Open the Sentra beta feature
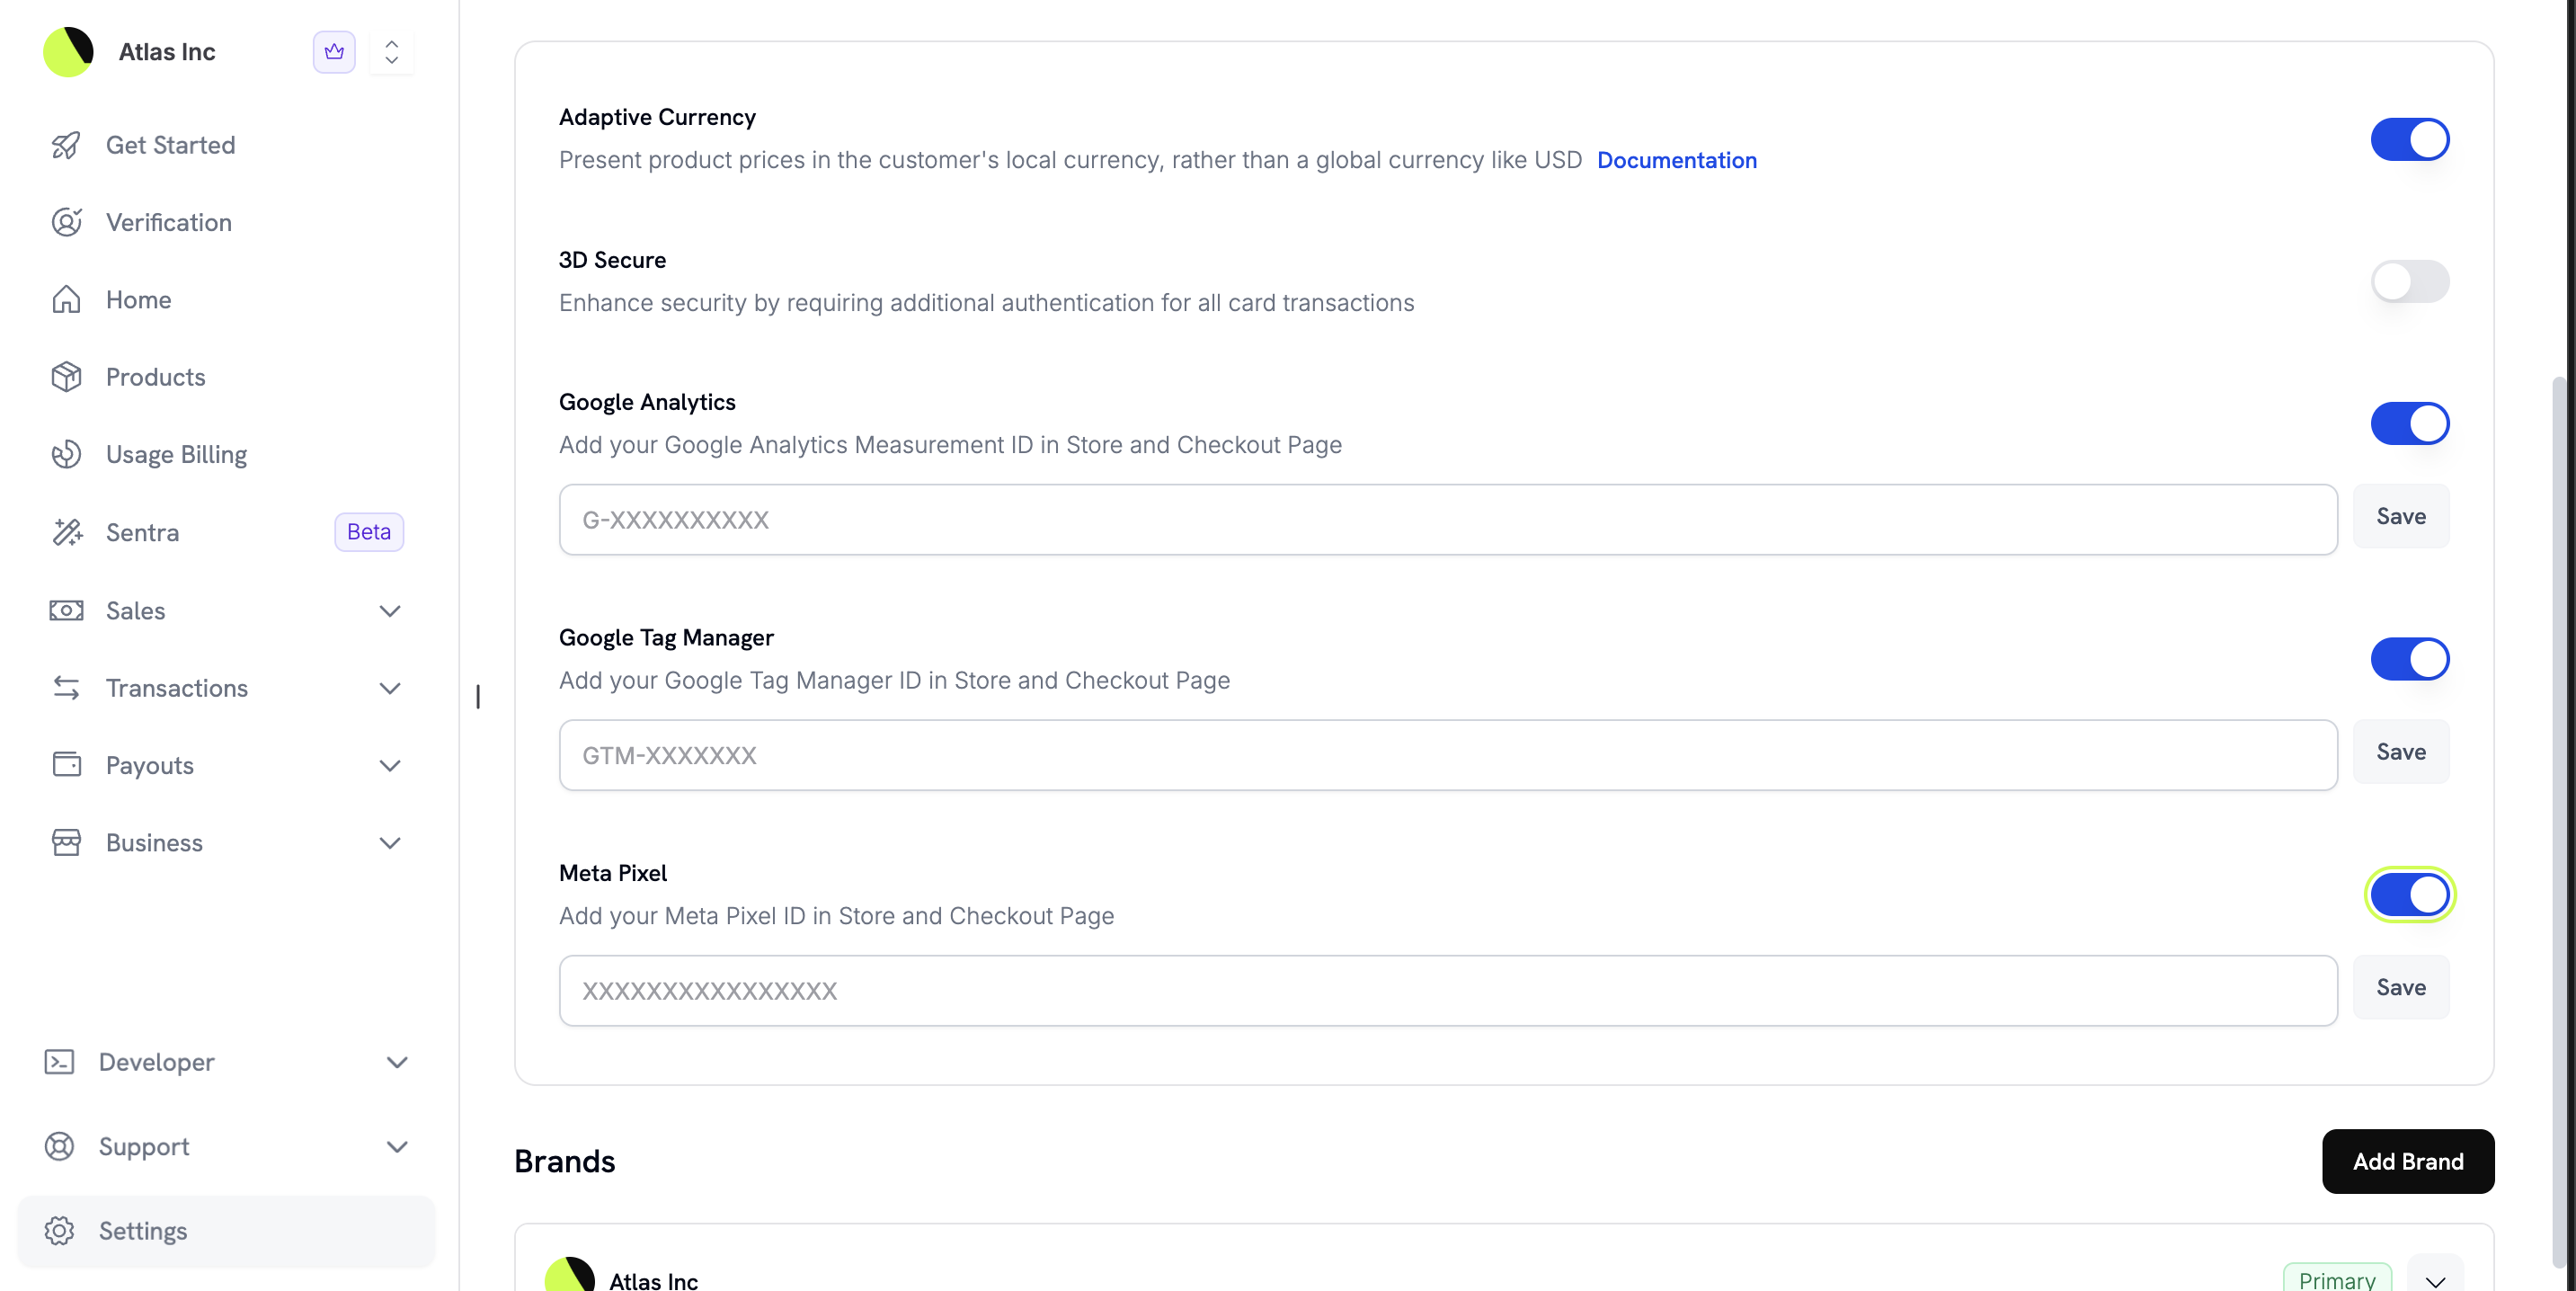The height and width of the screenshot is (1291, 2576). pos(143,532)
